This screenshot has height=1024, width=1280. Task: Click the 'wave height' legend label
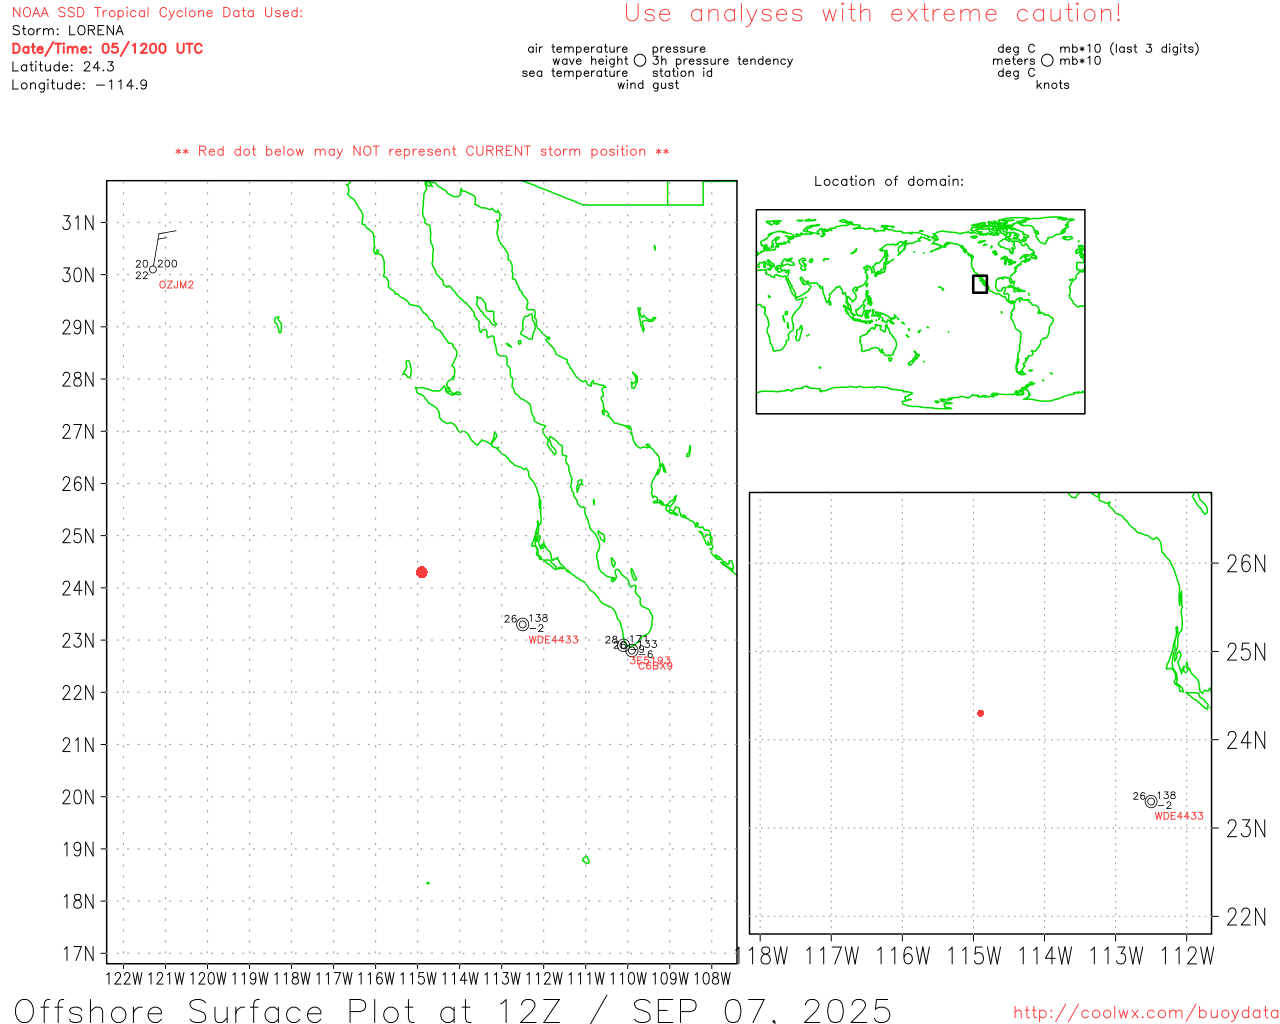tap(590, 61)
